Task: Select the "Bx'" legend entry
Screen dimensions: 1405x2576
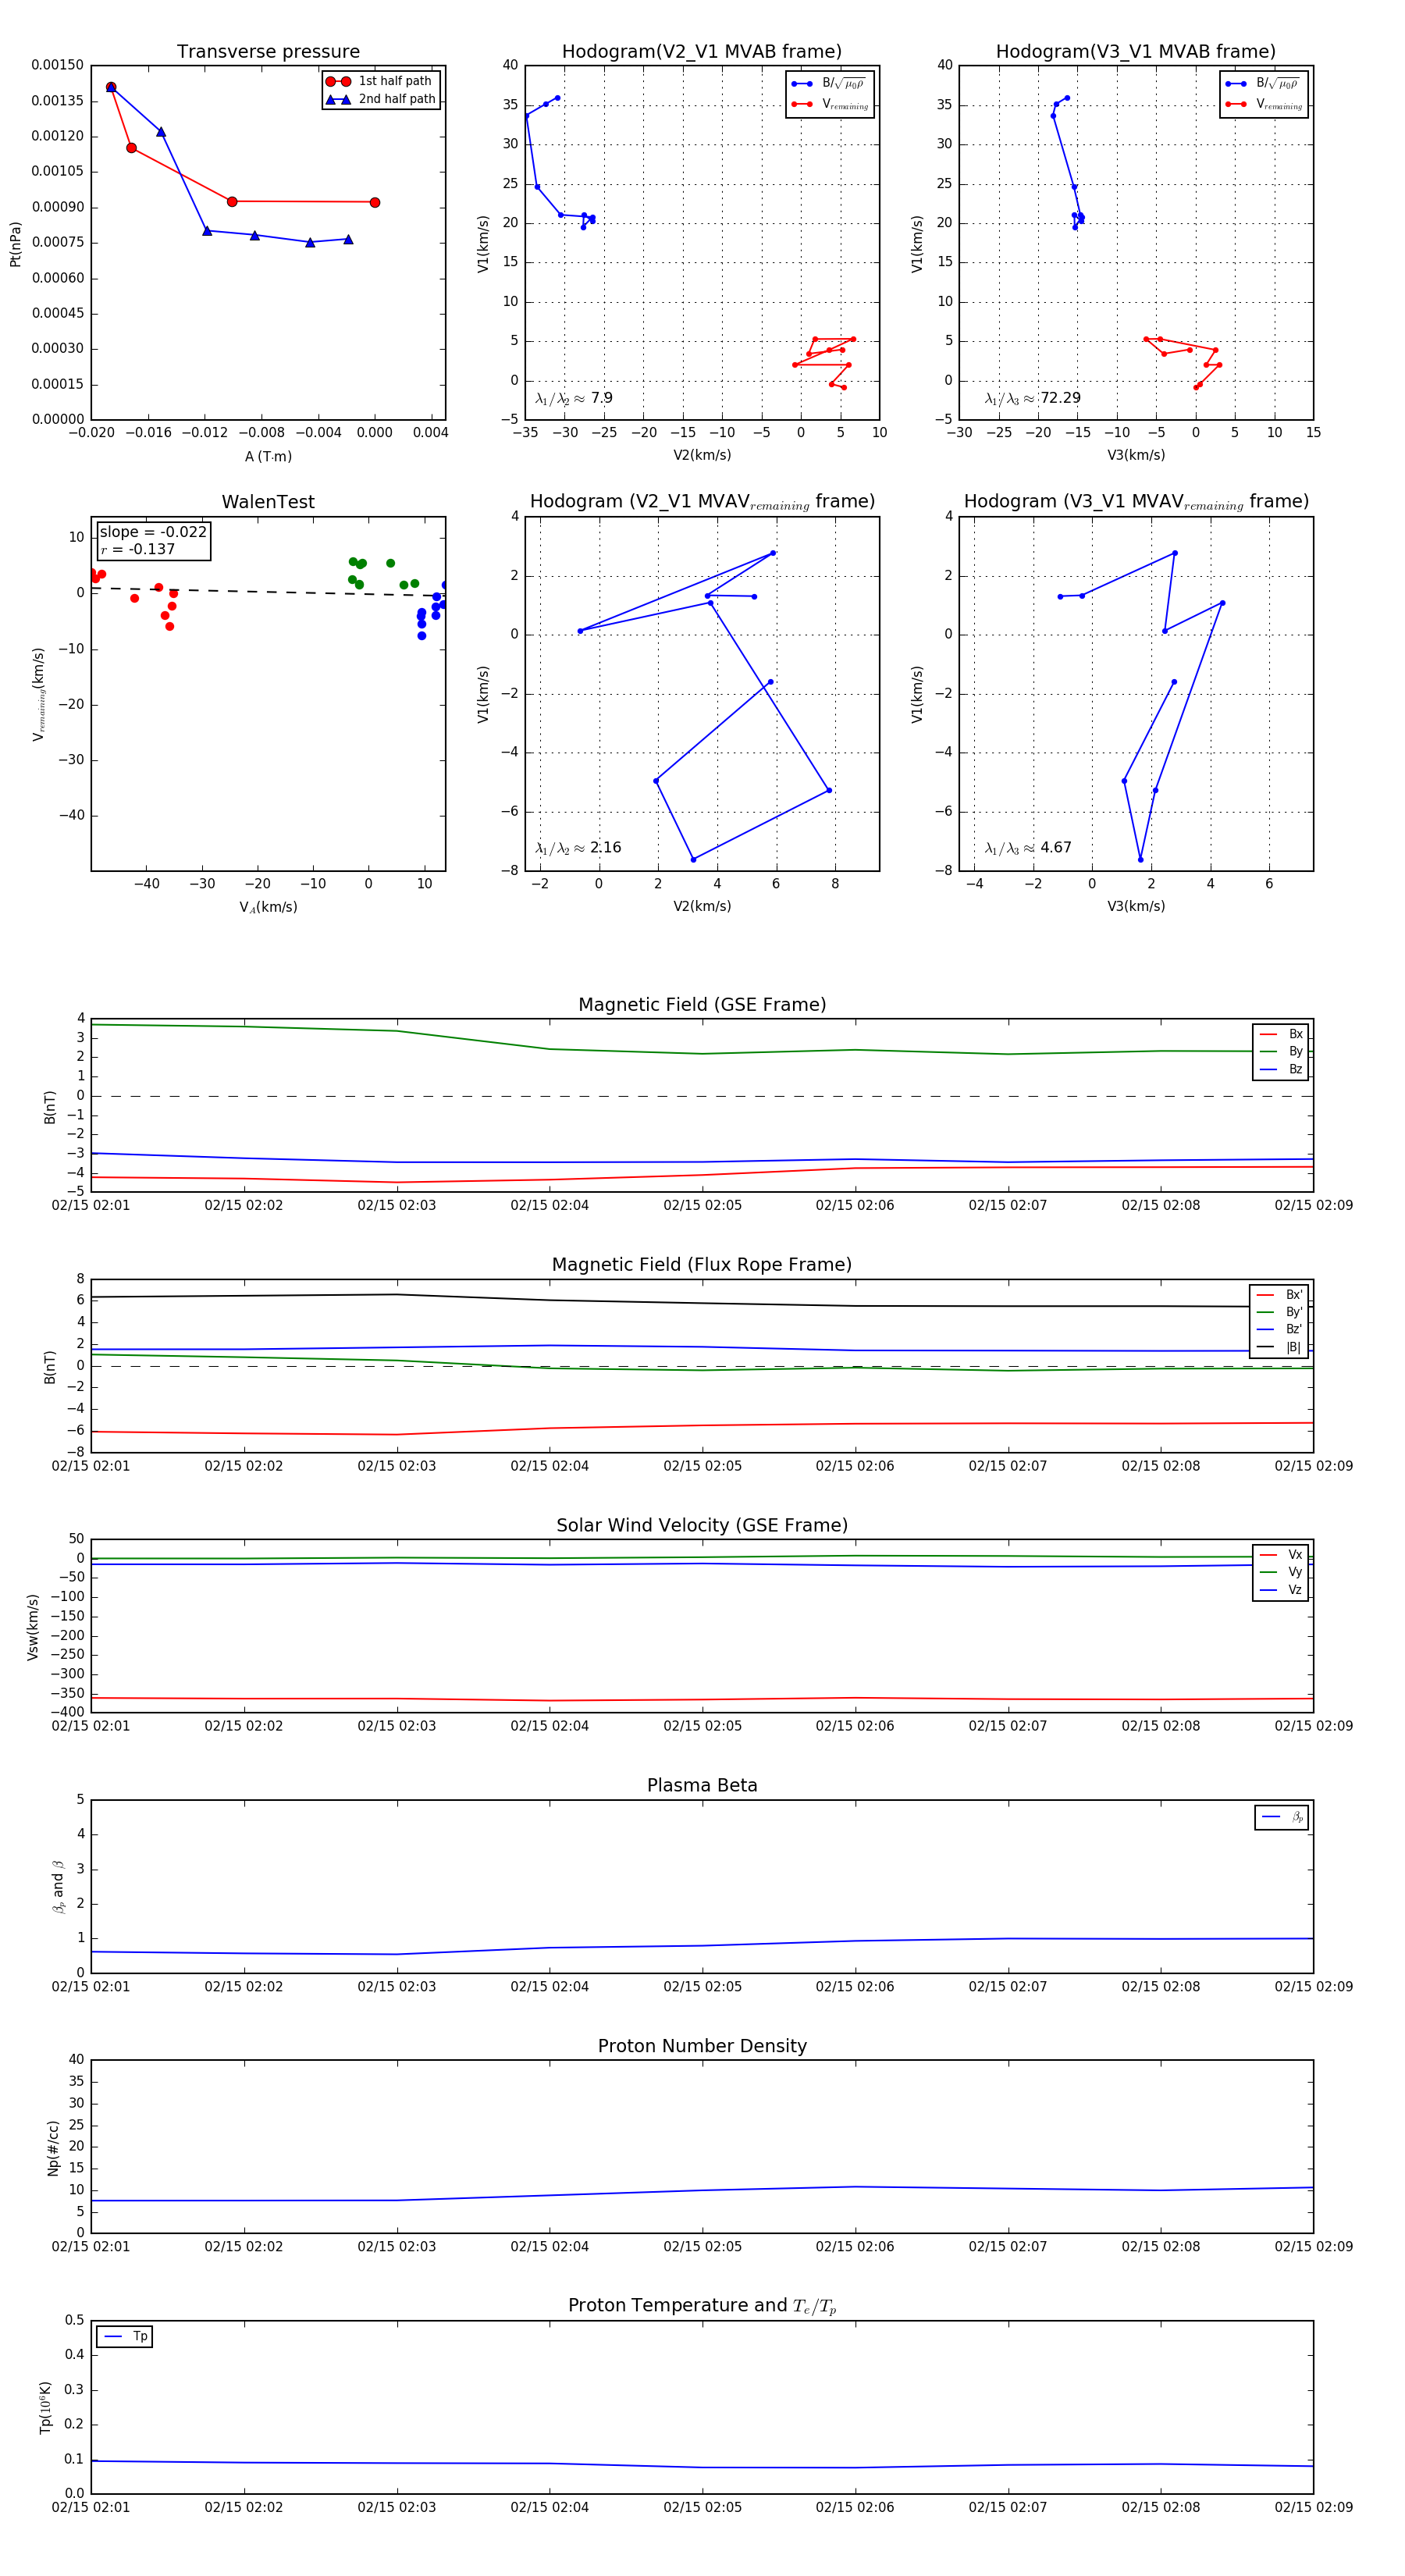Action: [x=1280, y=1295]
